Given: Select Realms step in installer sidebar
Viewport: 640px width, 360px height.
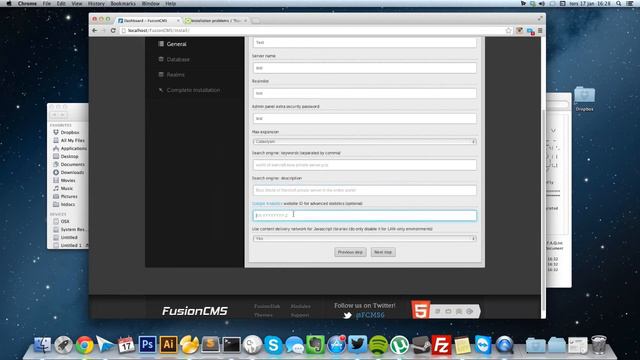Looking at the screenshot, I should click(x=176, y=75).
